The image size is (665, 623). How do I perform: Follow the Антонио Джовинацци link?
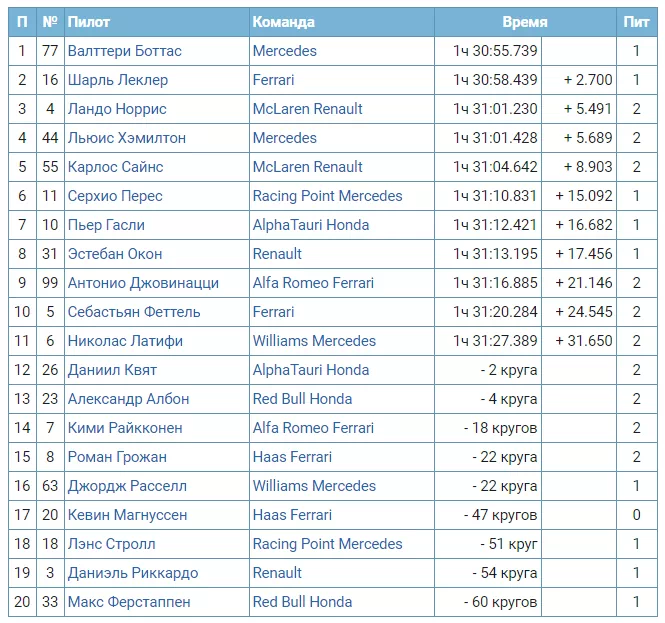pyautogui.click(x=143, y=283)
